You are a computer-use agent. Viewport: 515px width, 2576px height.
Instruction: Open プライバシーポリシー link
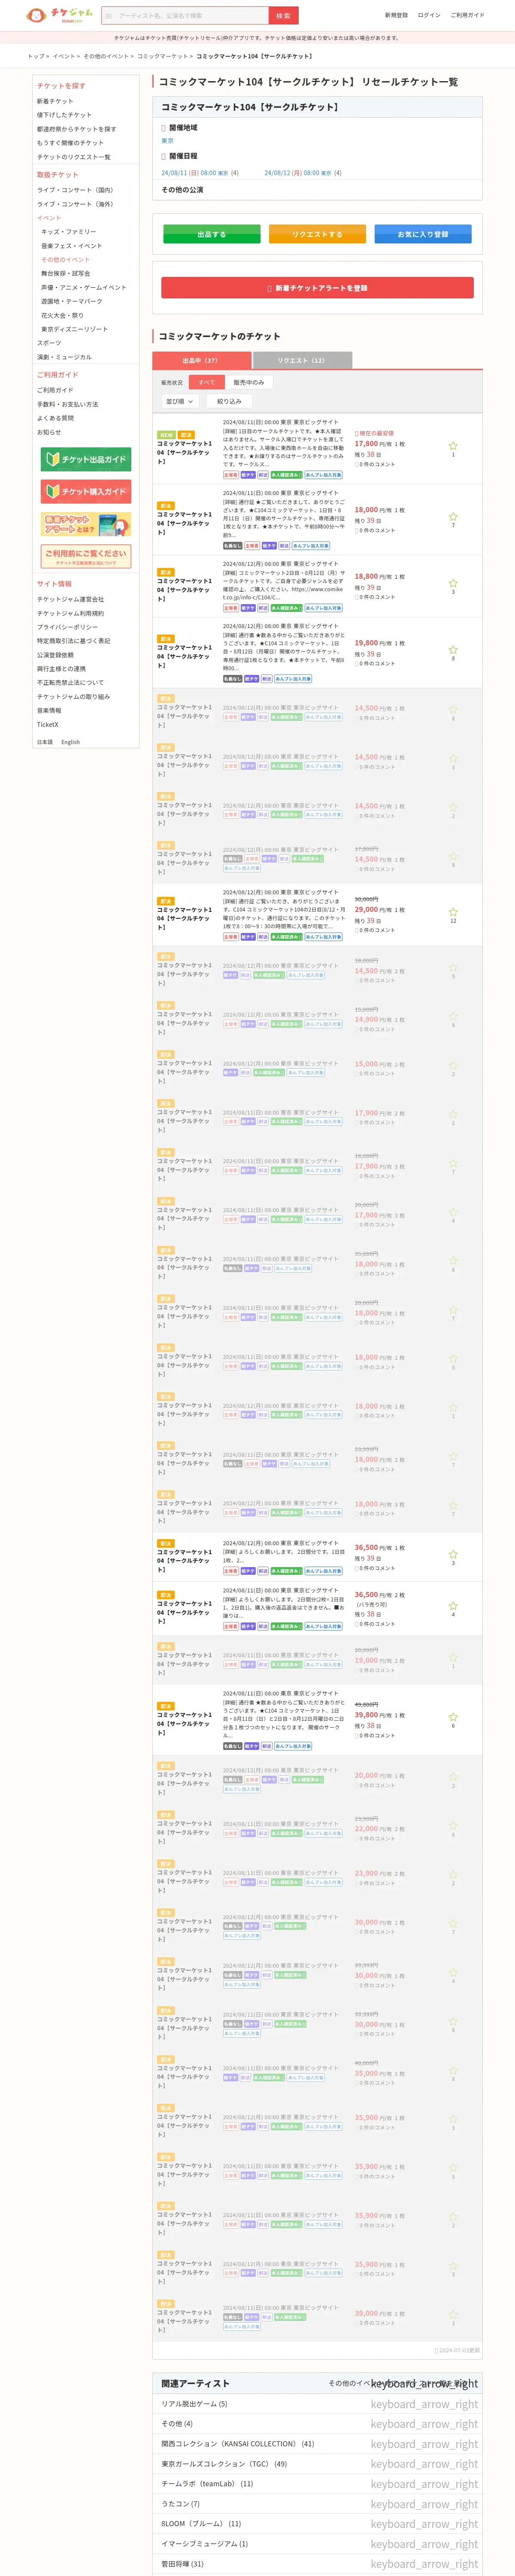point(67,627)
